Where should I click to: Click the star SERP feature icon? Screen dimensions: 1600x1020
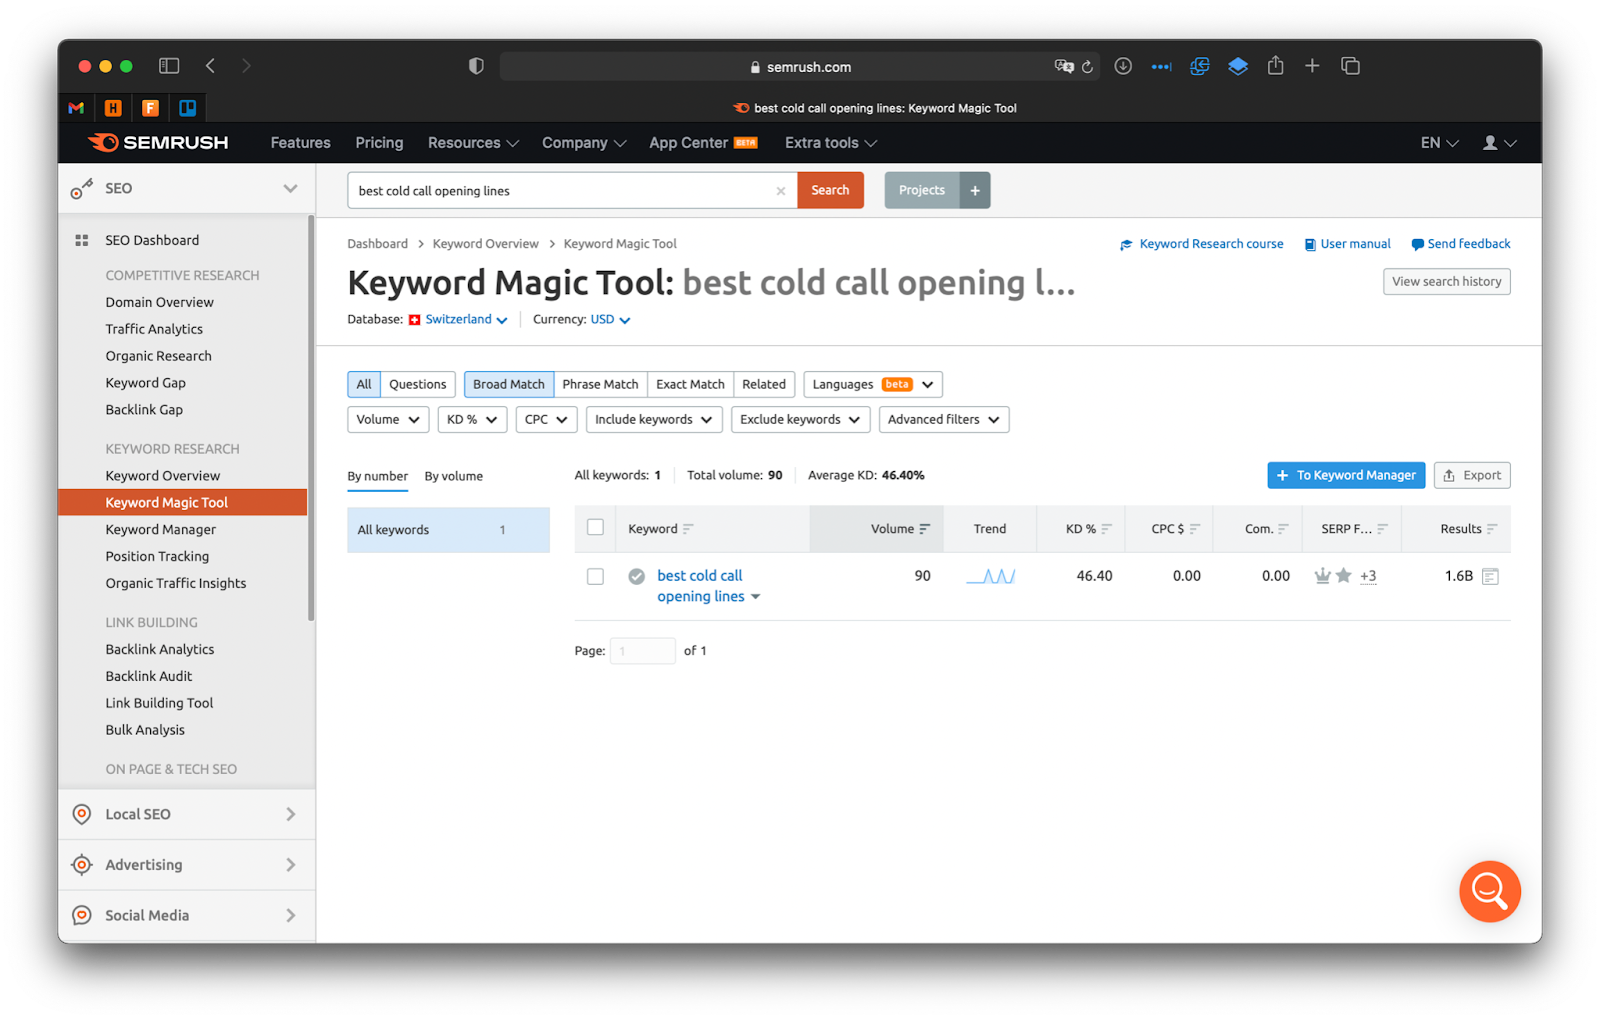click(x=1343, y=575)
